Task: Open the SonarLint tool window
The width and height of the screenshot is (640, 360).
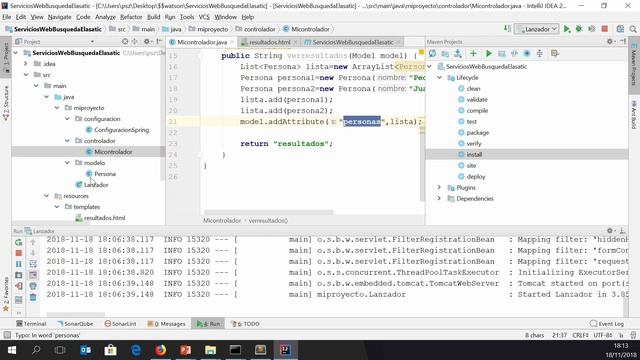Action: [x=120, y=324]
